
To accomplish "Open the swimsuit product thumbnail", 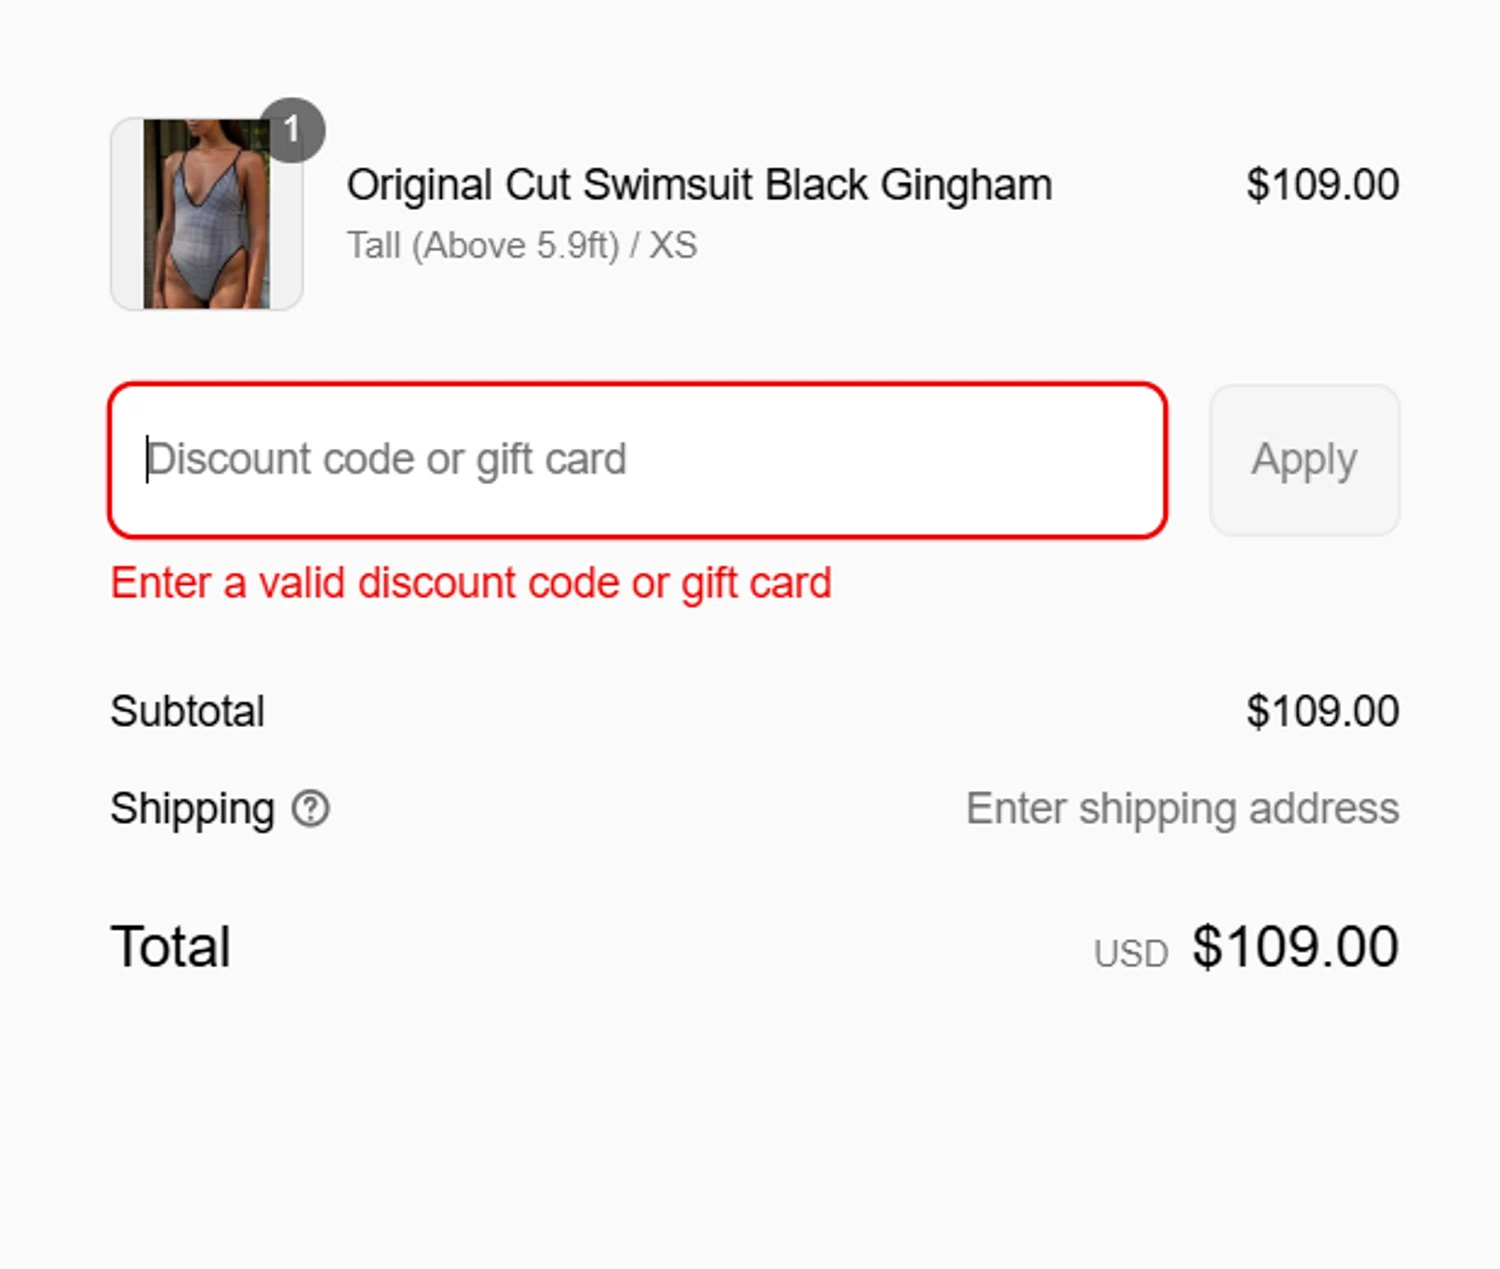I will pyautogui.click(x=206, y=214).
